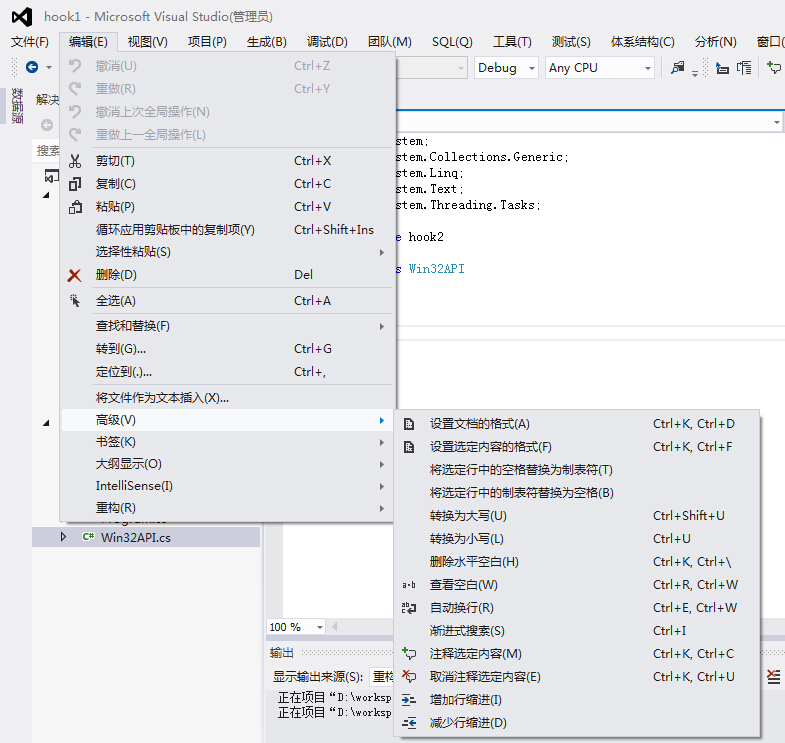Open the Build (生成) menu

click(x=267, y=42)
